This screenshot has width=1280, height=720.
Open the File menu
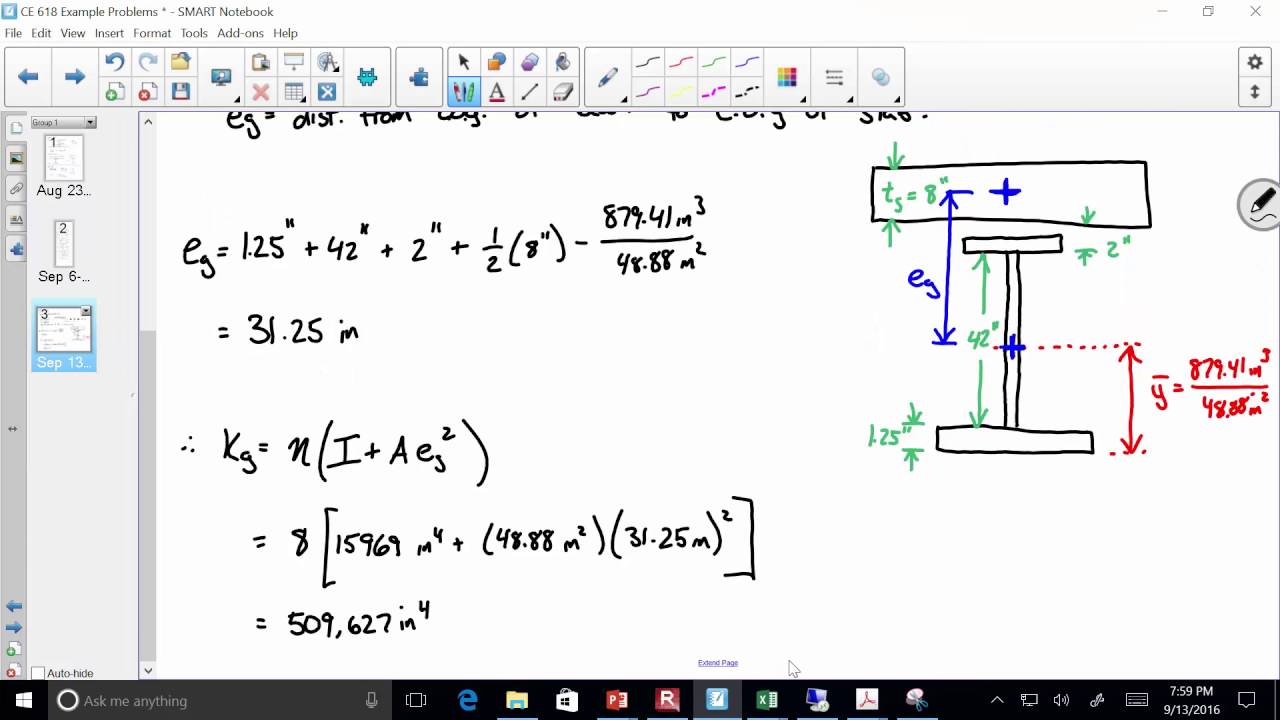[x=13, y=33]
